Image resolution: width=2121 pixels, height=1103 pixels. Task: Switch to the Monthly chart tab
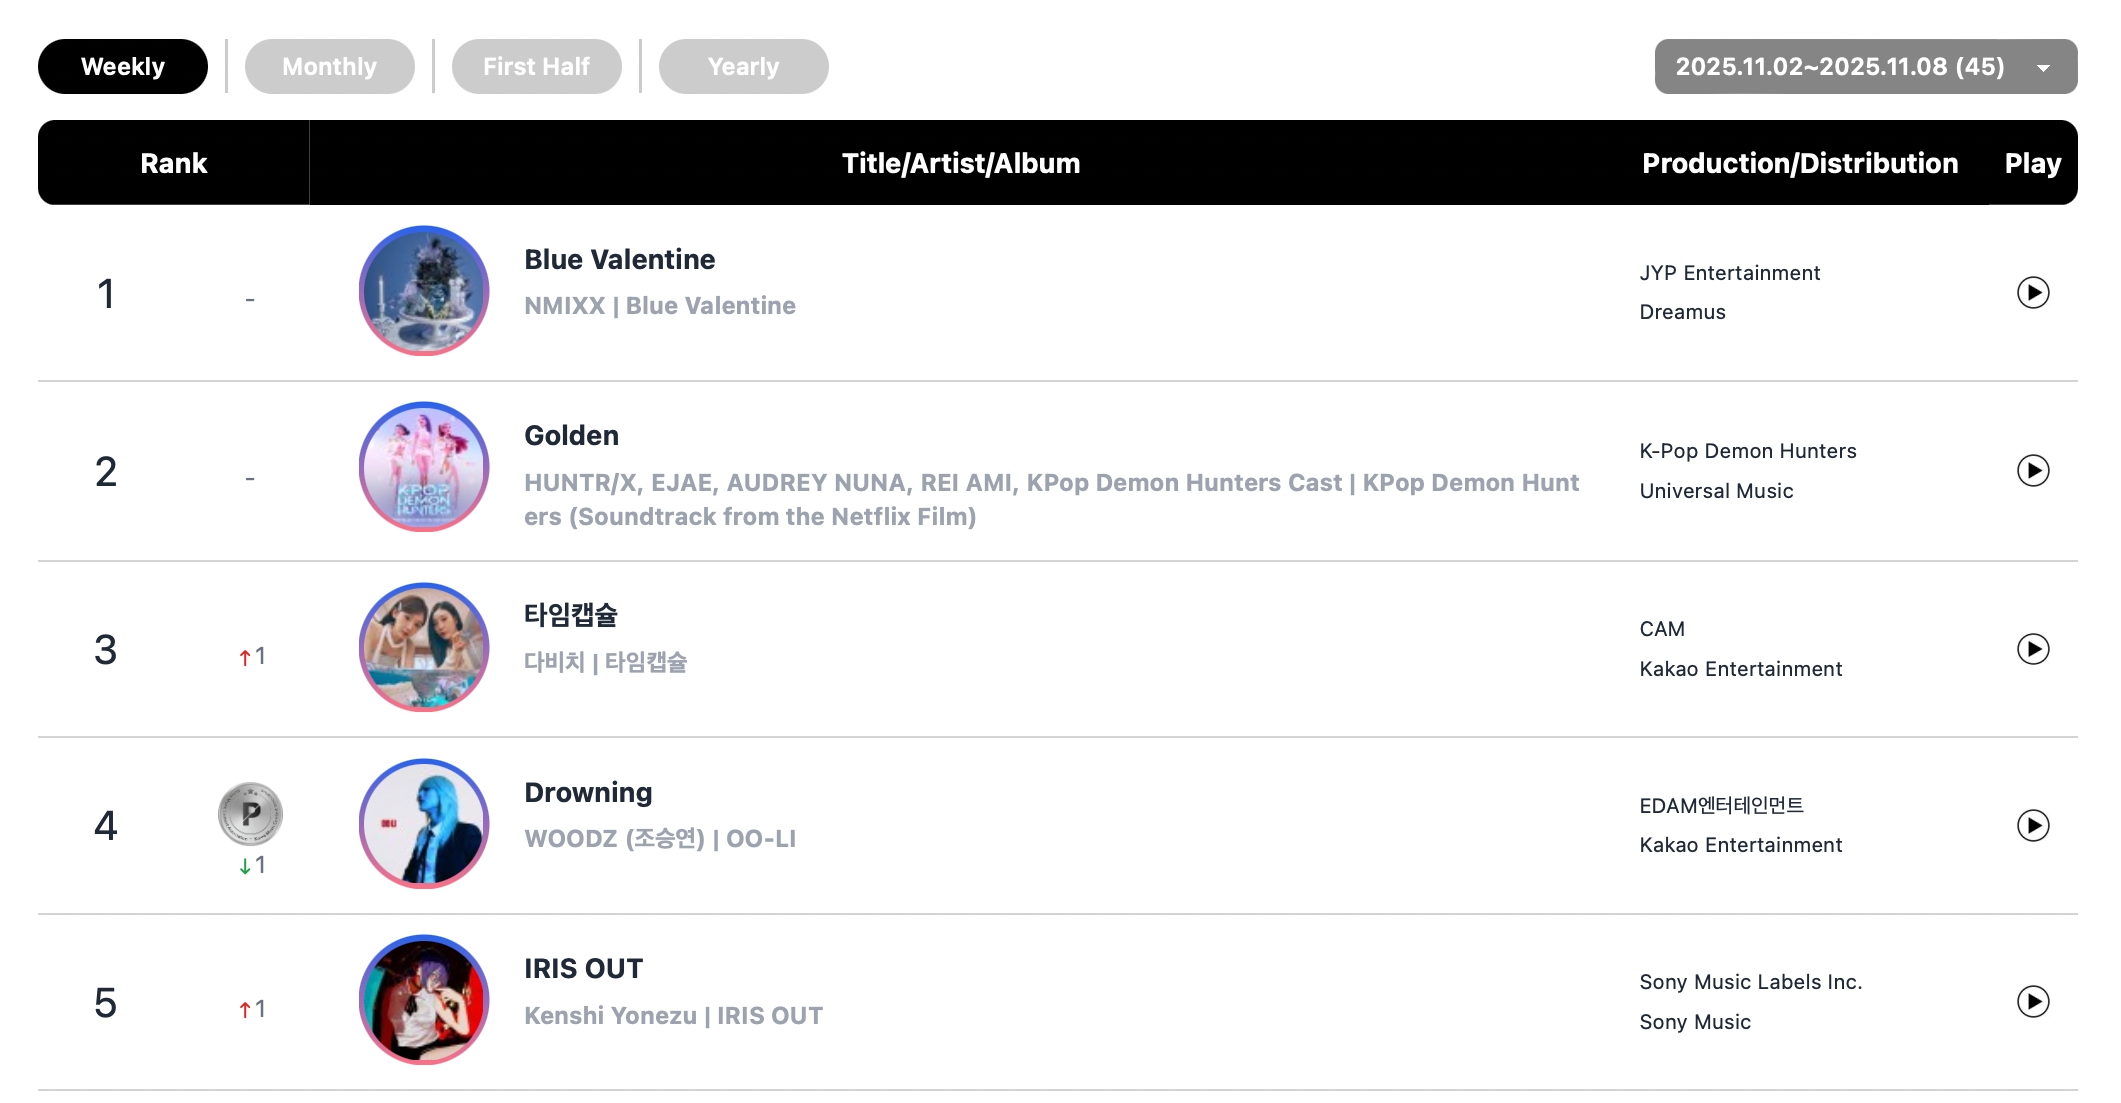[x=329, y=67]
